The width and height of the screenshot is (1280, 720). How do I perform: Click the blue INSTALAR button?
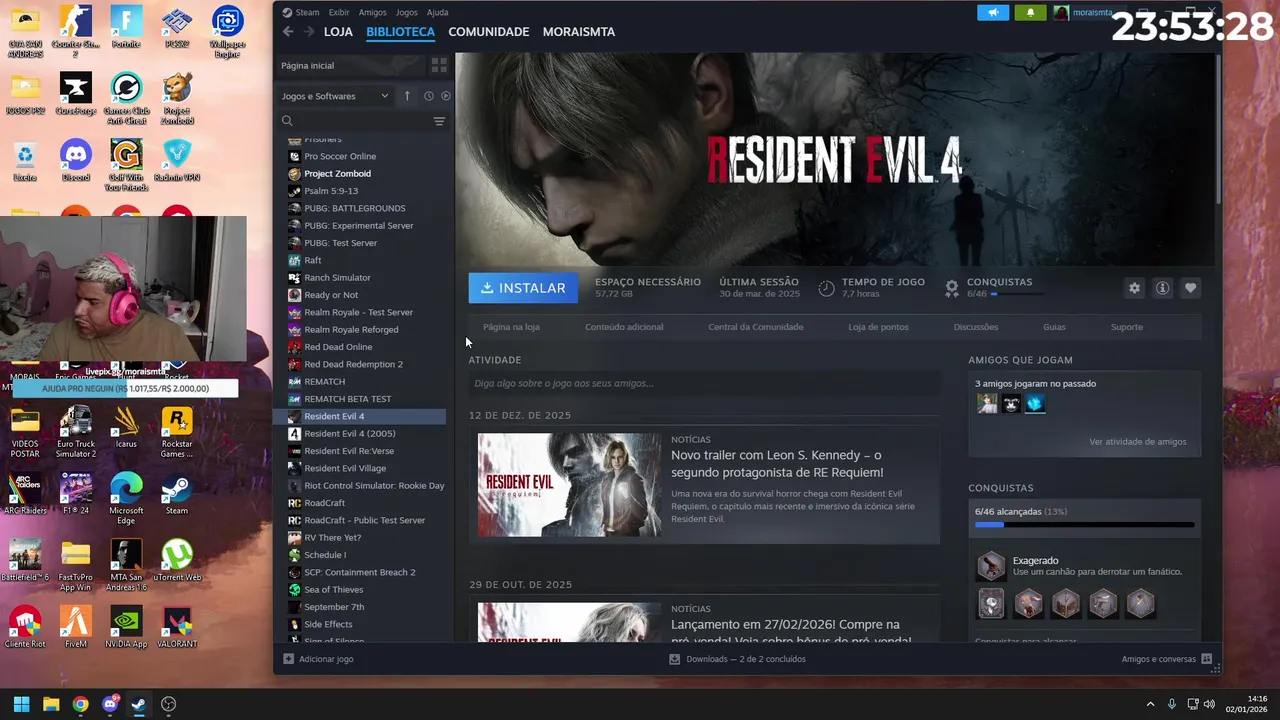[x=523, y=288]
